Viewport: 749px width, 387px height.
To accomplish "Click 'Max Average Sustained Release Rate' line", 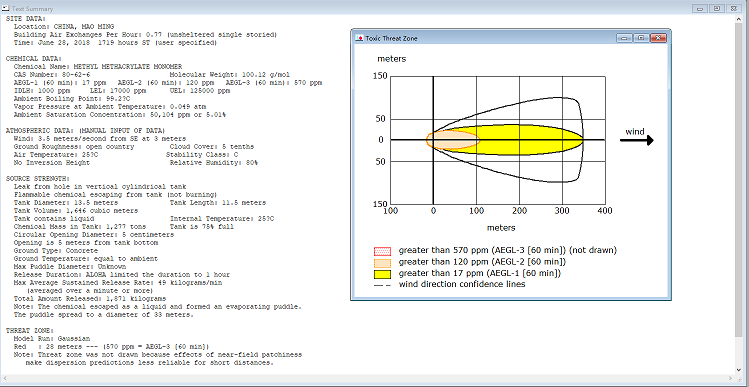I will click(x=118, y=283).
